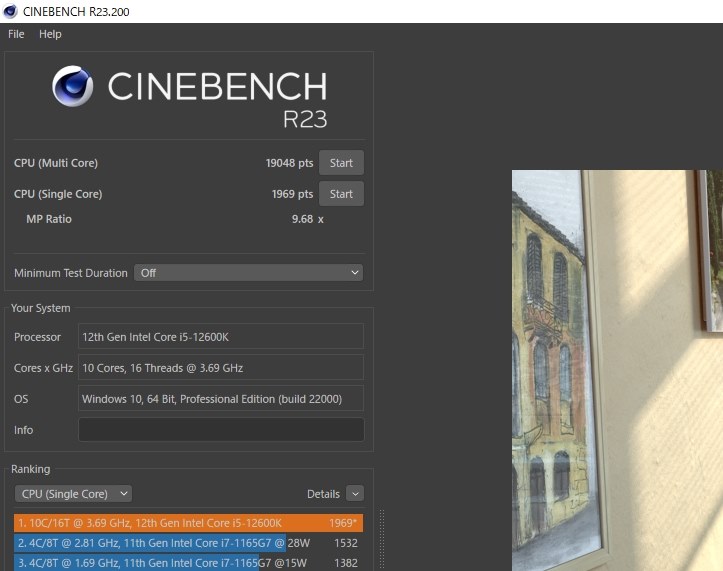Screen dimensions: 723x571
Task: Open the Minimum Test Duration dropdown
Action: click(x=248, y=273)
